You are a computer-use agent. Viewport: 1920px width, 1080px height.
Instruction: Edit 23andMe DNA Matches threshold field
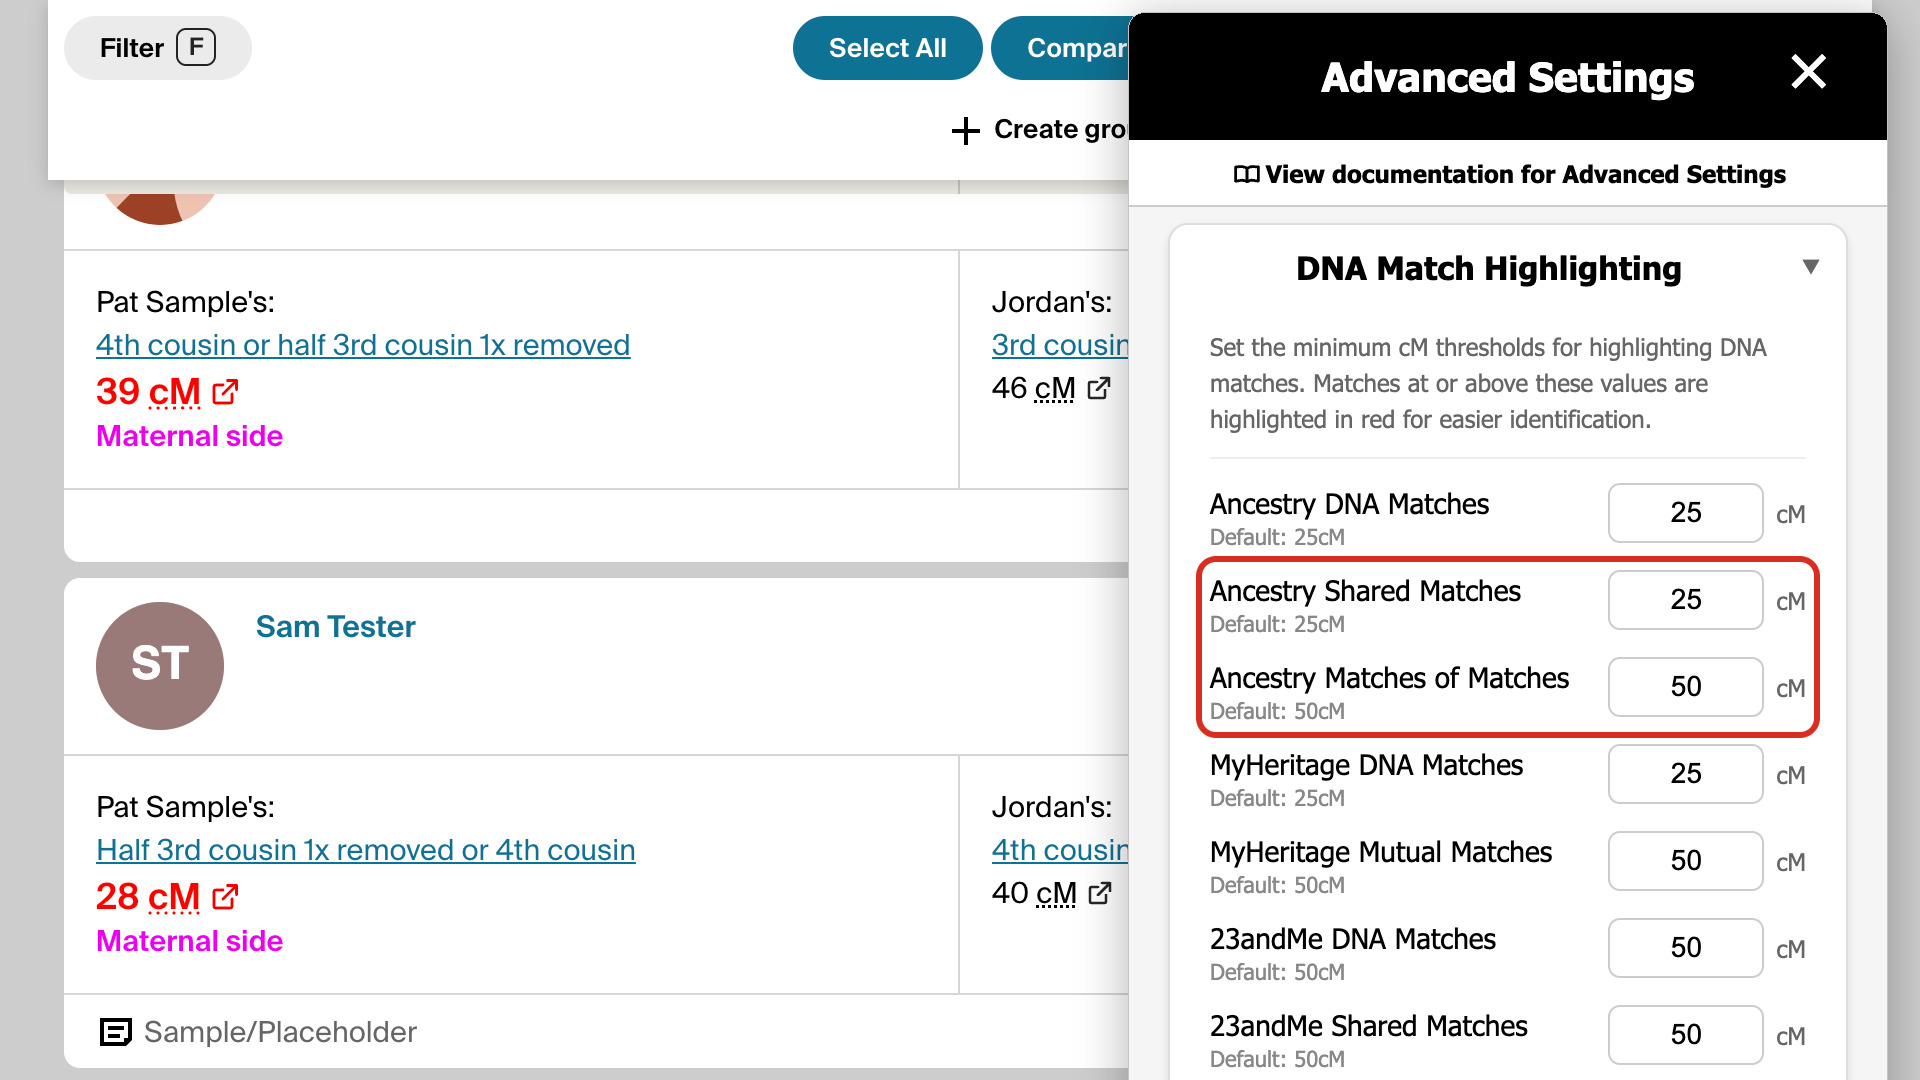click(1685, 948)
